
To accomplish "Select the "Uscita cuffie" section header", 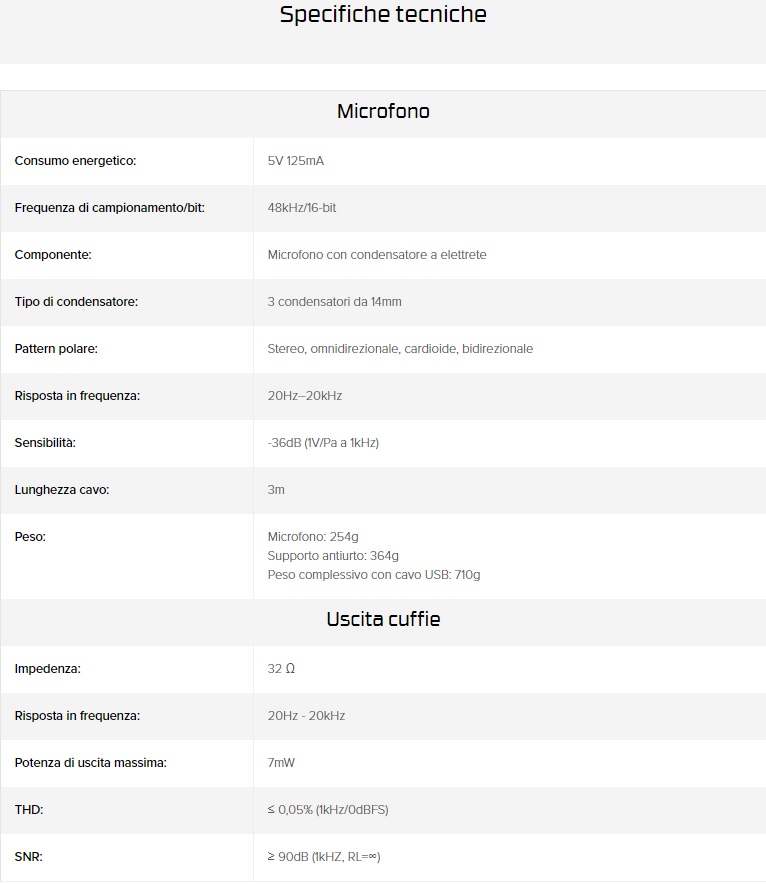I will point(383,619).
